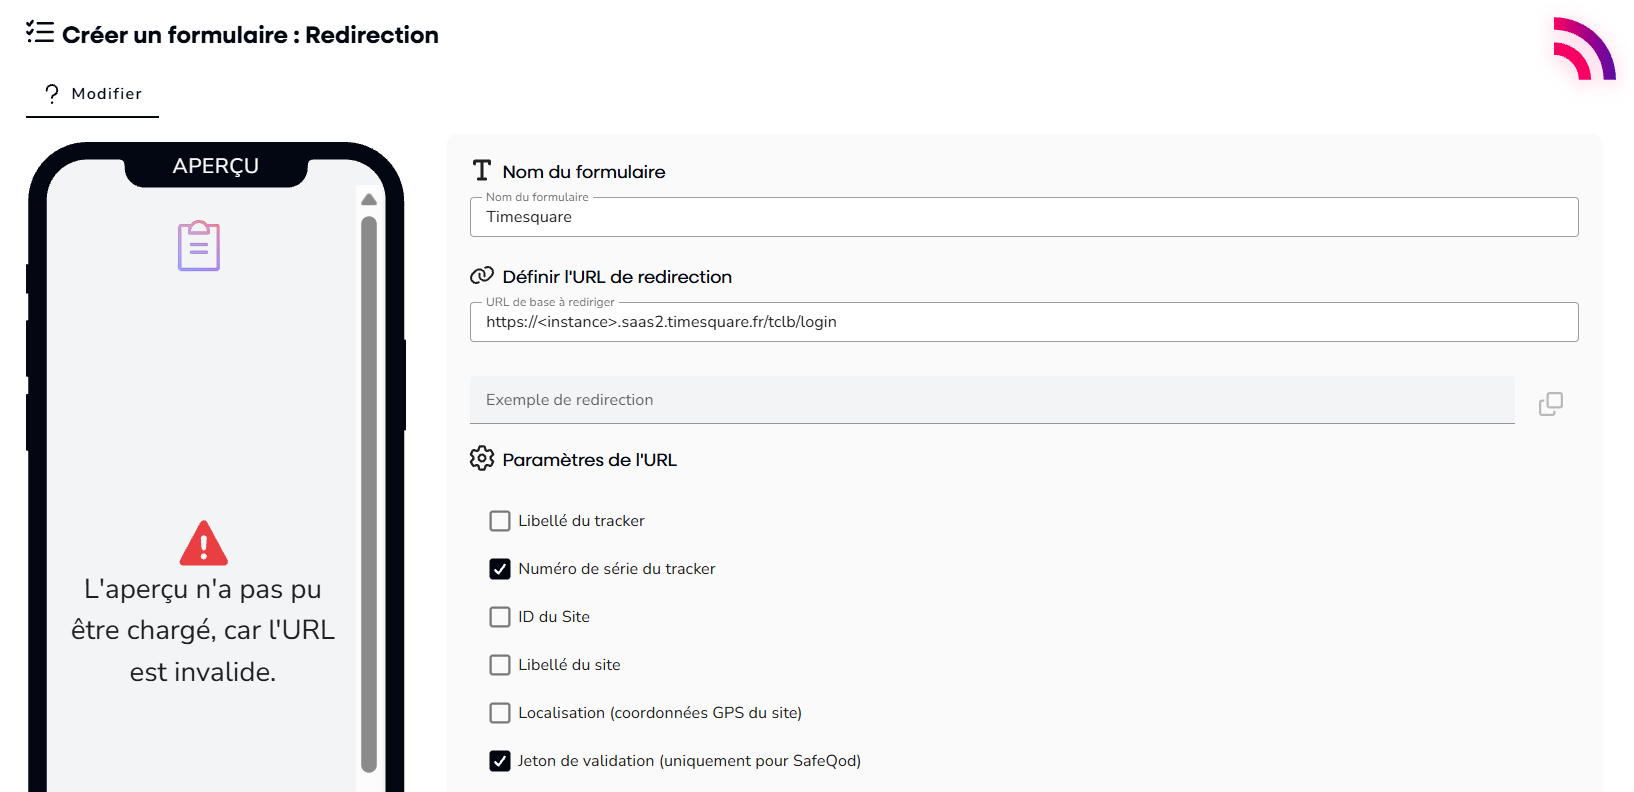1634x792 pixels.
Task: Check Localisation (coordonnées GPS du site)
Action: [x=500, y=713]
